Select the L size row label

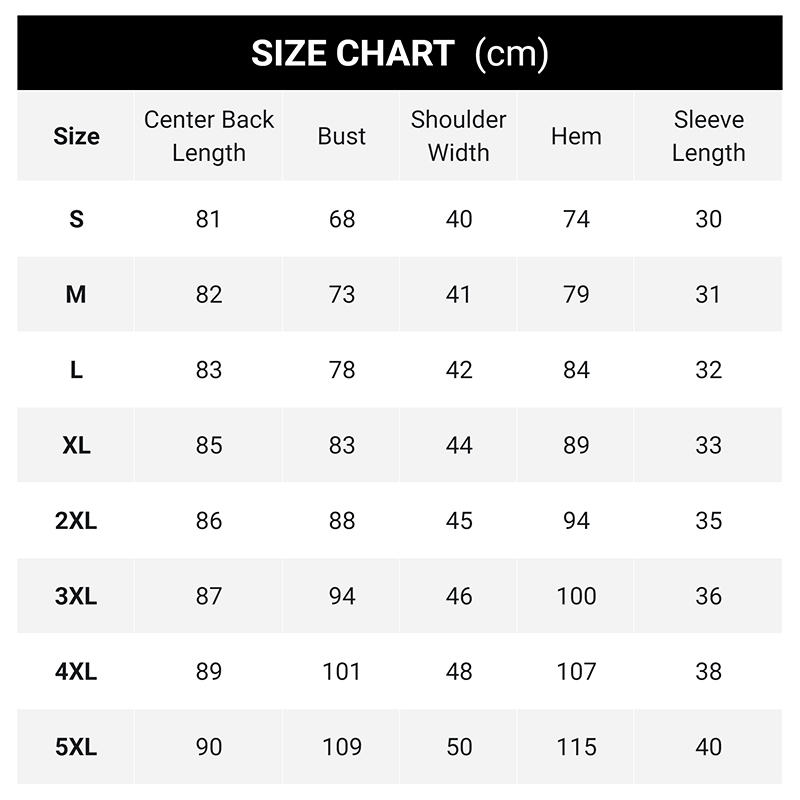76,370
